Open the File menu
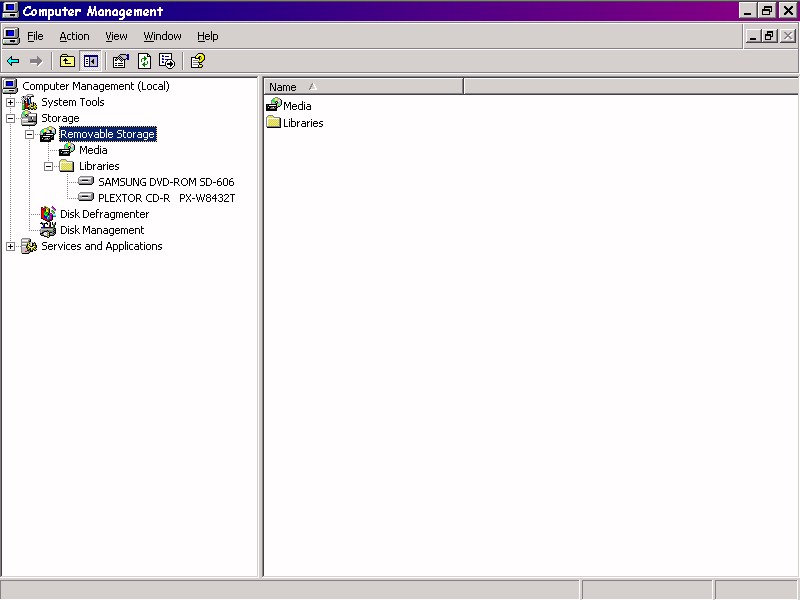800x600 pixels. tap(35, 36)
